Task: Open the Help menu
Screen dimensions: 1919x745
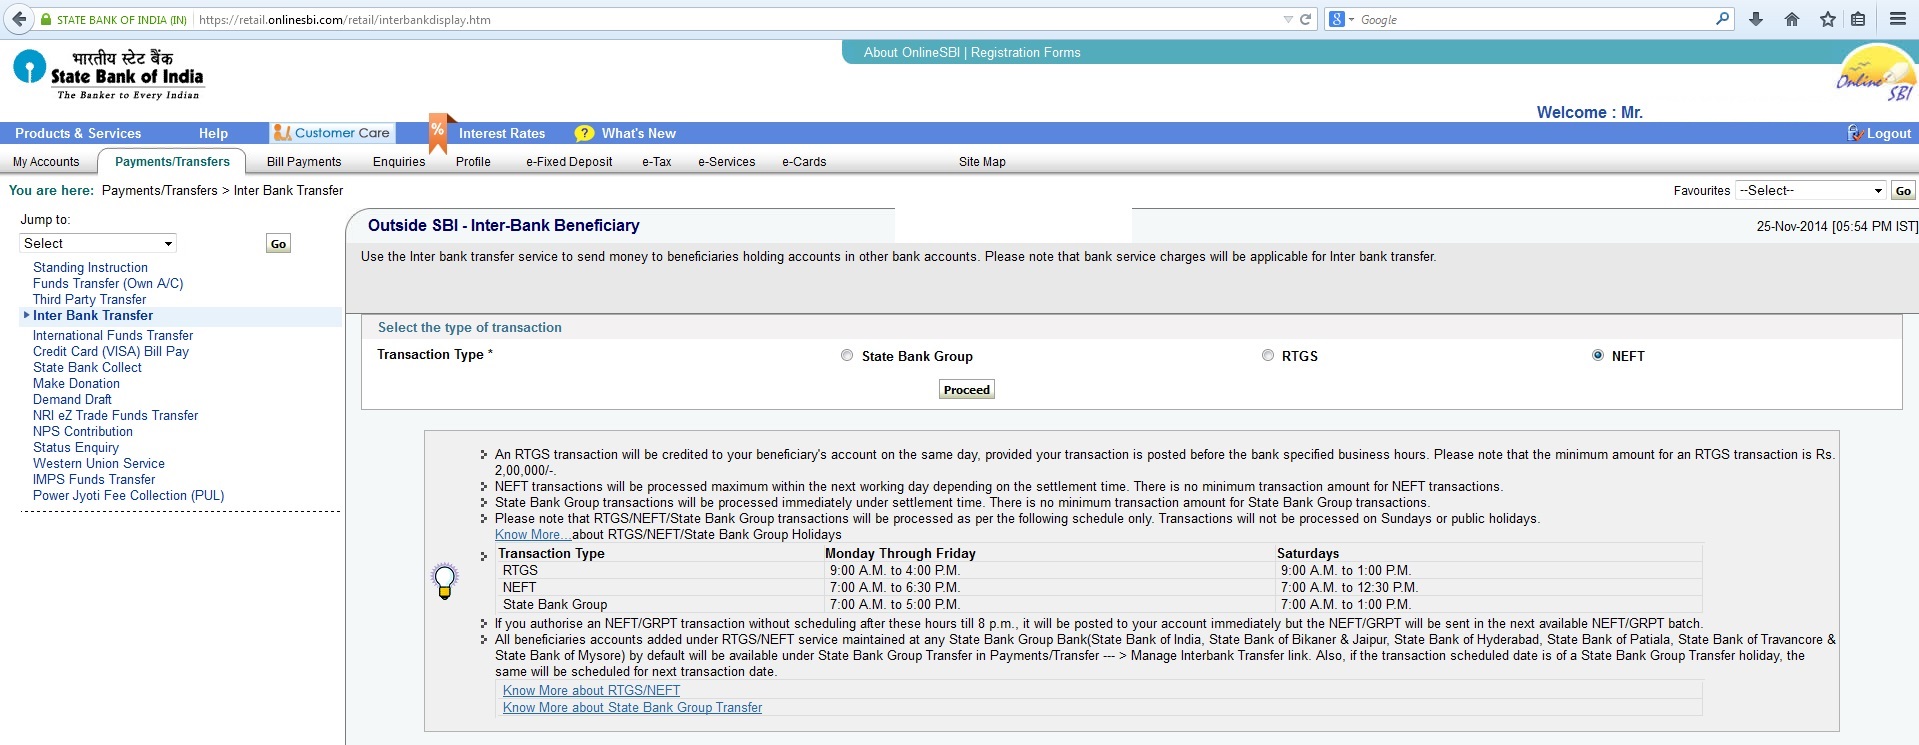Action: point(213,133)
